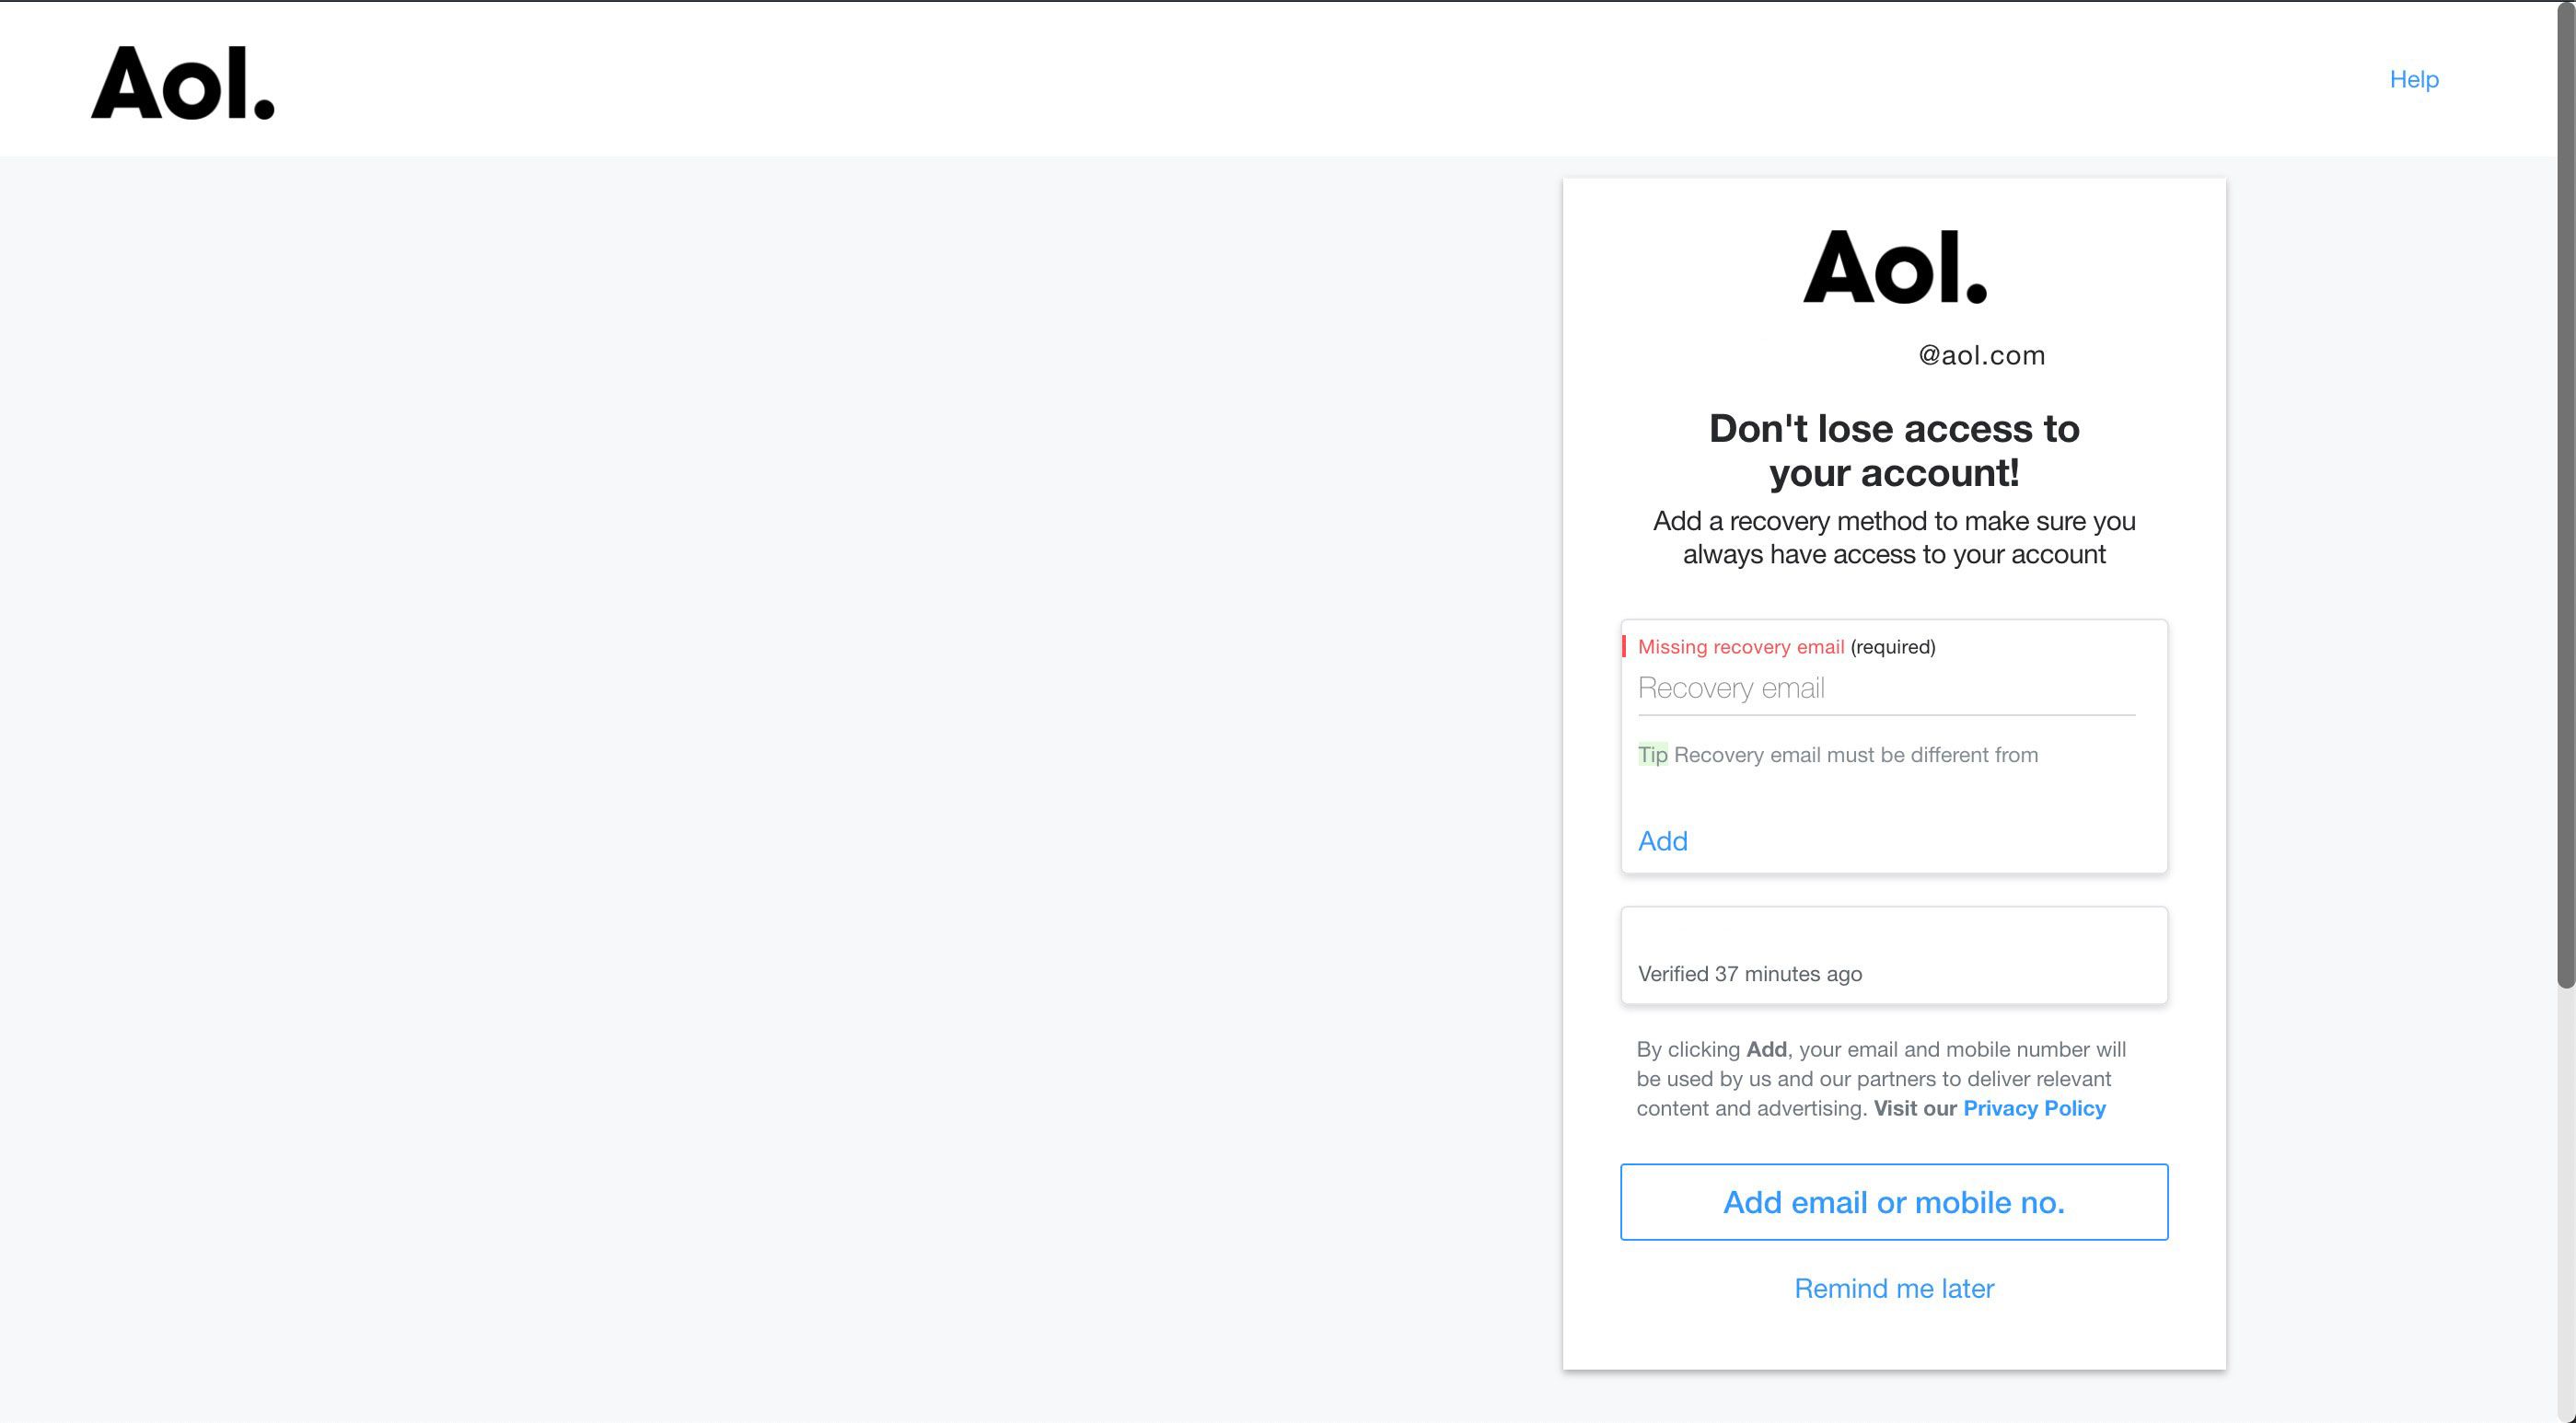Screen dimensions: 2576x1423
Task: Choose Remind me later
Action: click(x=1894, y=1288)
